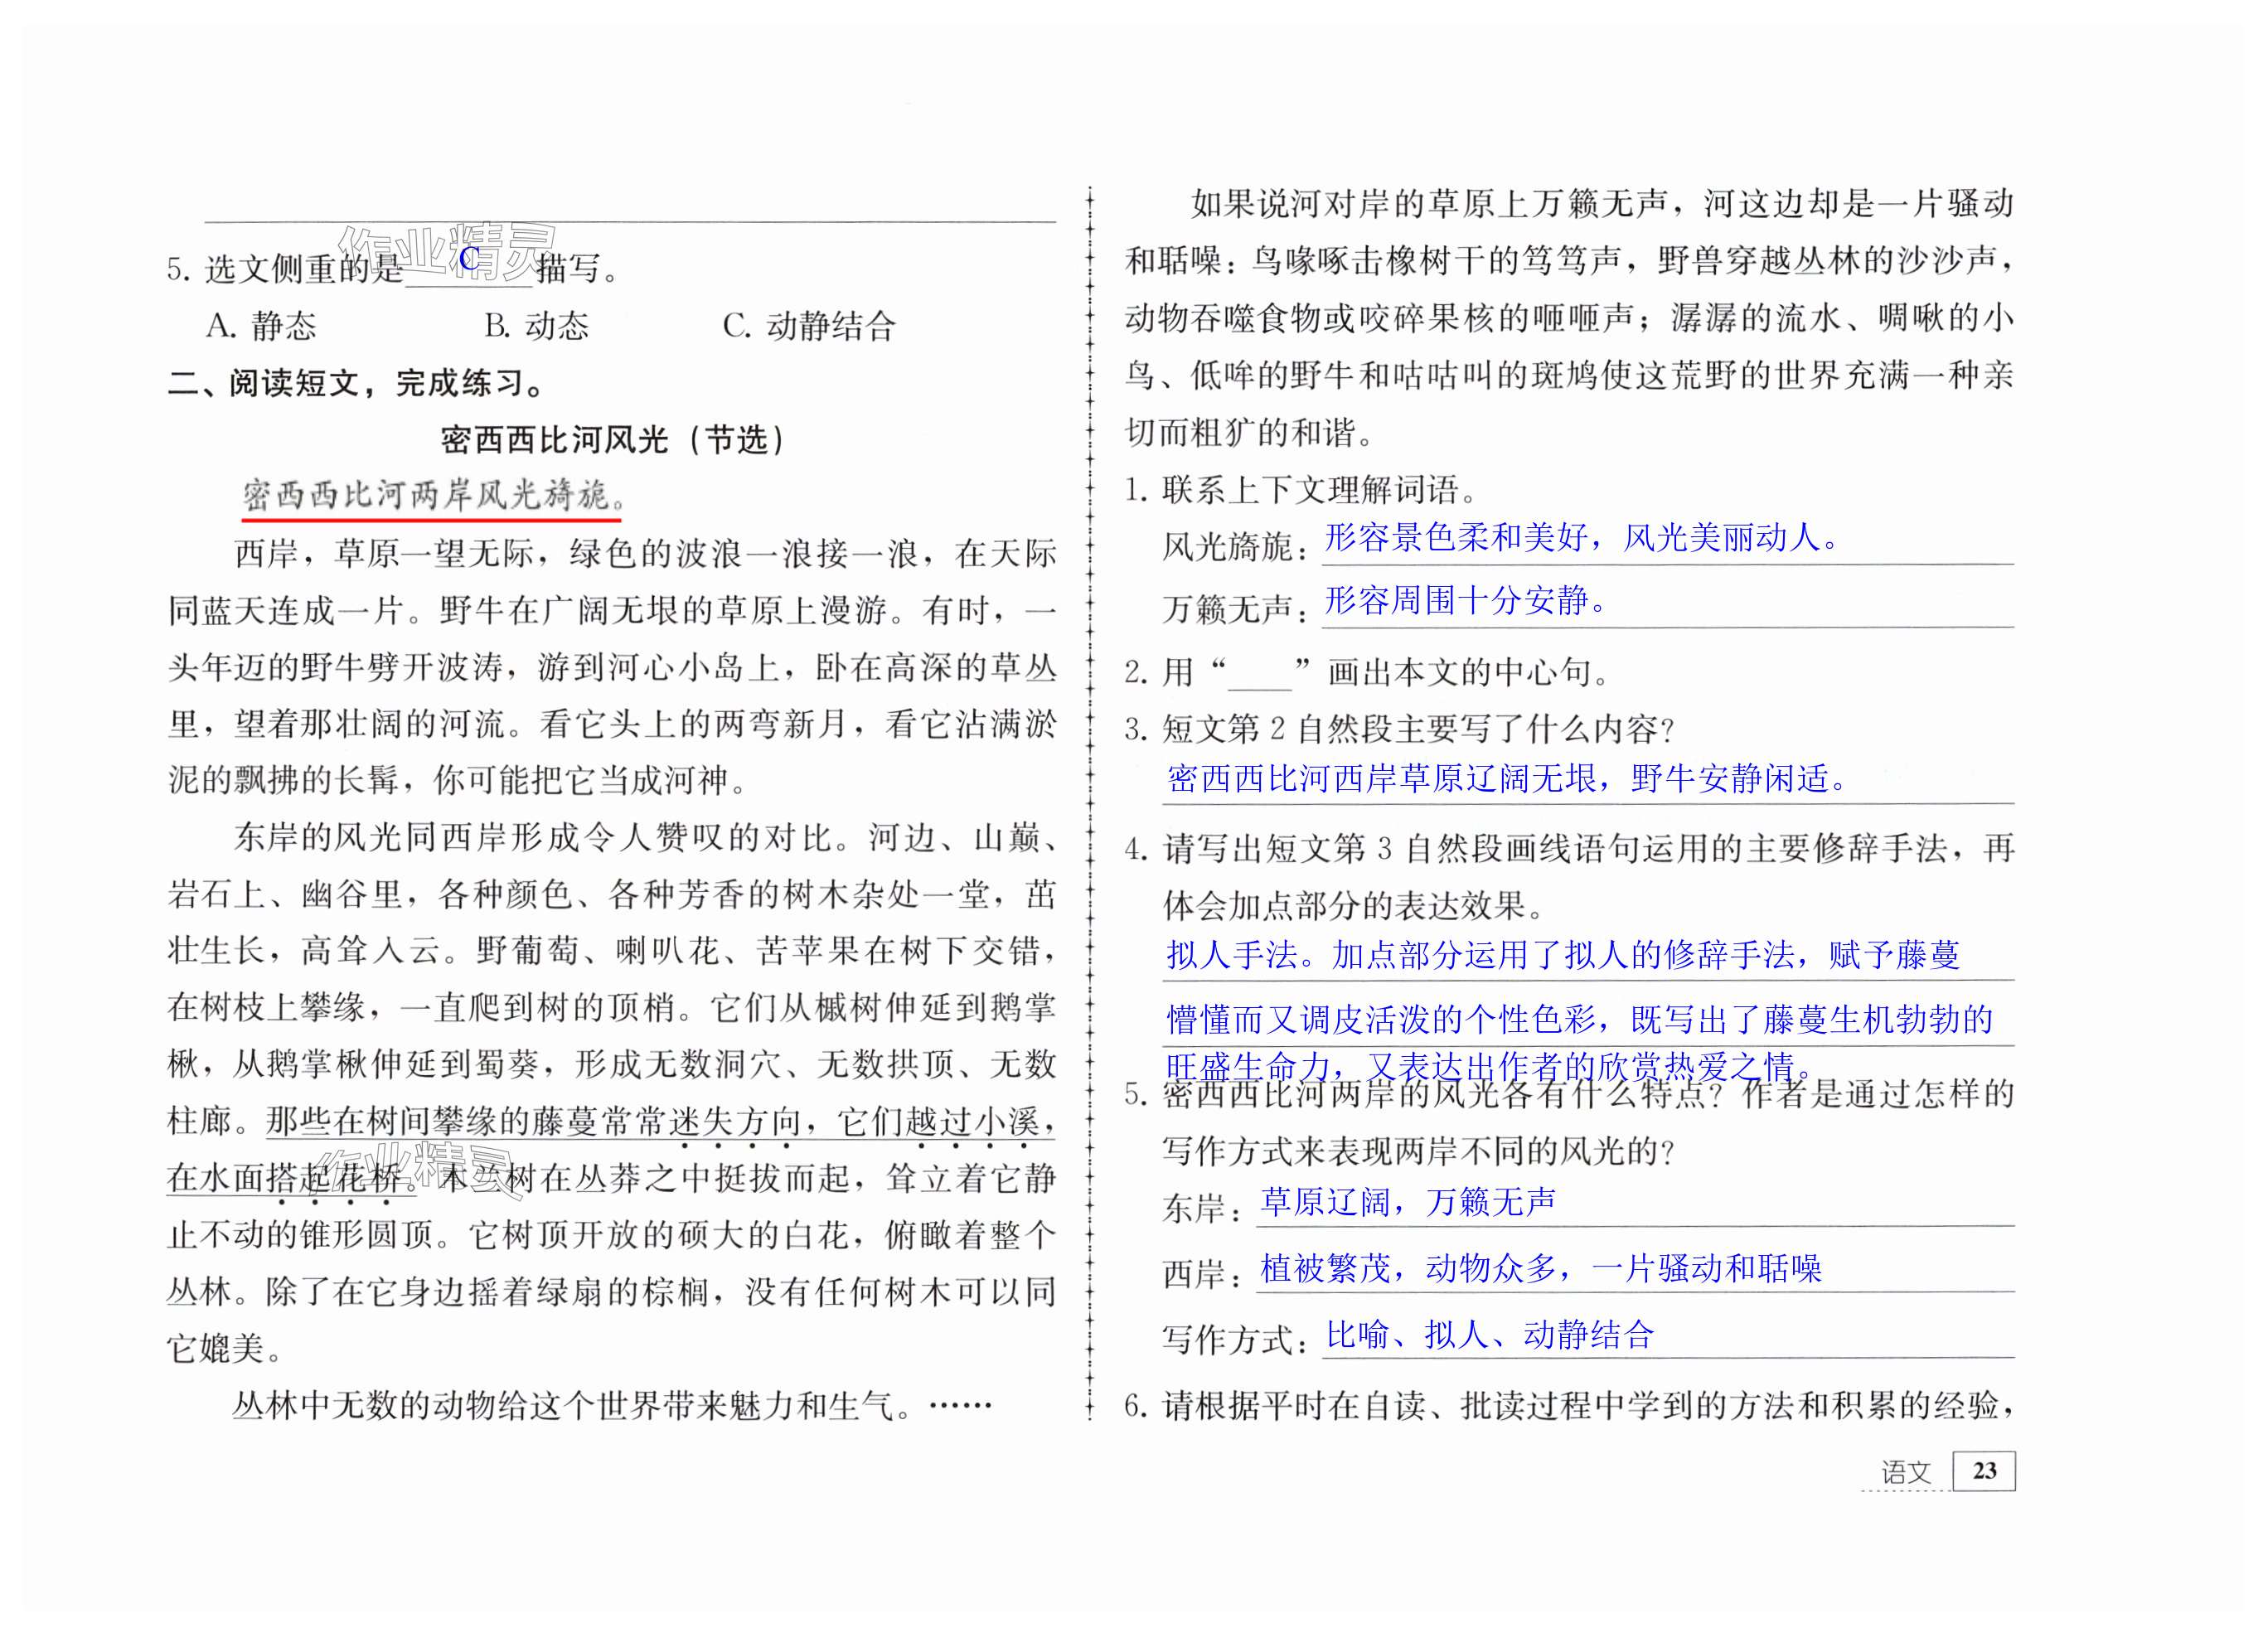Click the red-underlined sentence 密西西比河两岸风光旖旎
The width and height of the screenshot is (2268, 1633).
[x=430, y=496]
